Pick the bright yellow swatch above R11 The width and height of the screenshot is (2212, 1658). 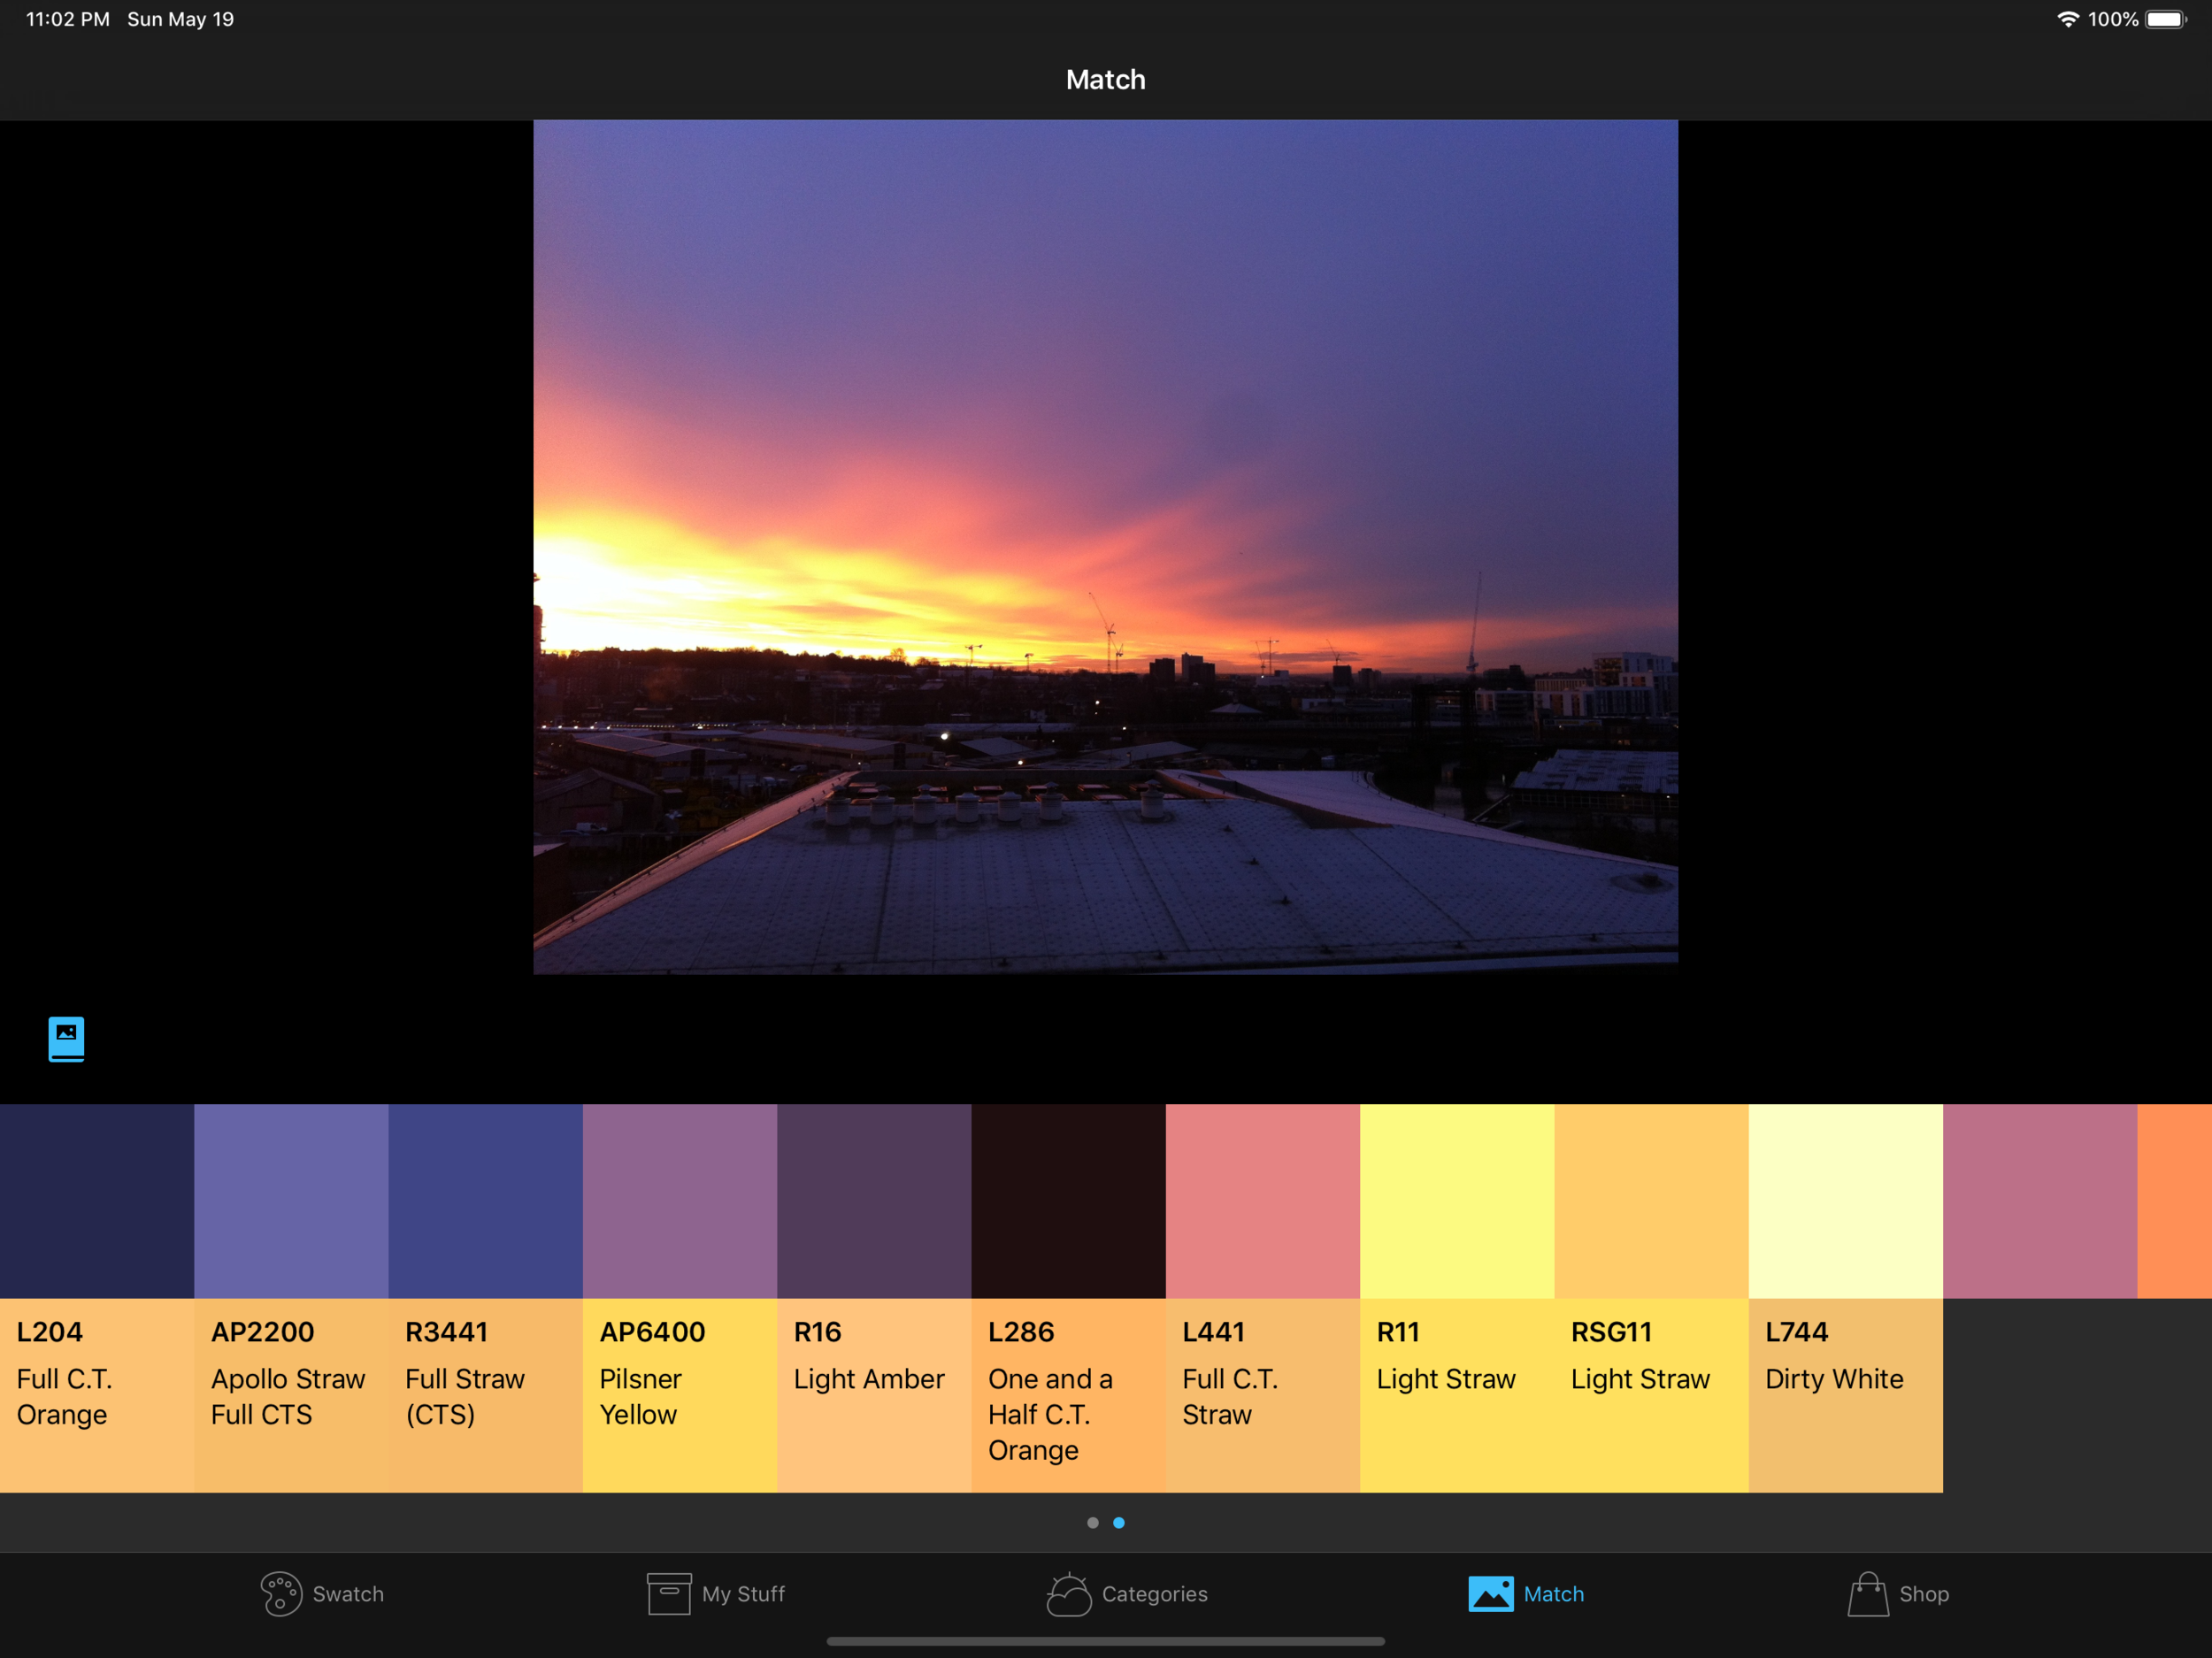(1456, 1201)
